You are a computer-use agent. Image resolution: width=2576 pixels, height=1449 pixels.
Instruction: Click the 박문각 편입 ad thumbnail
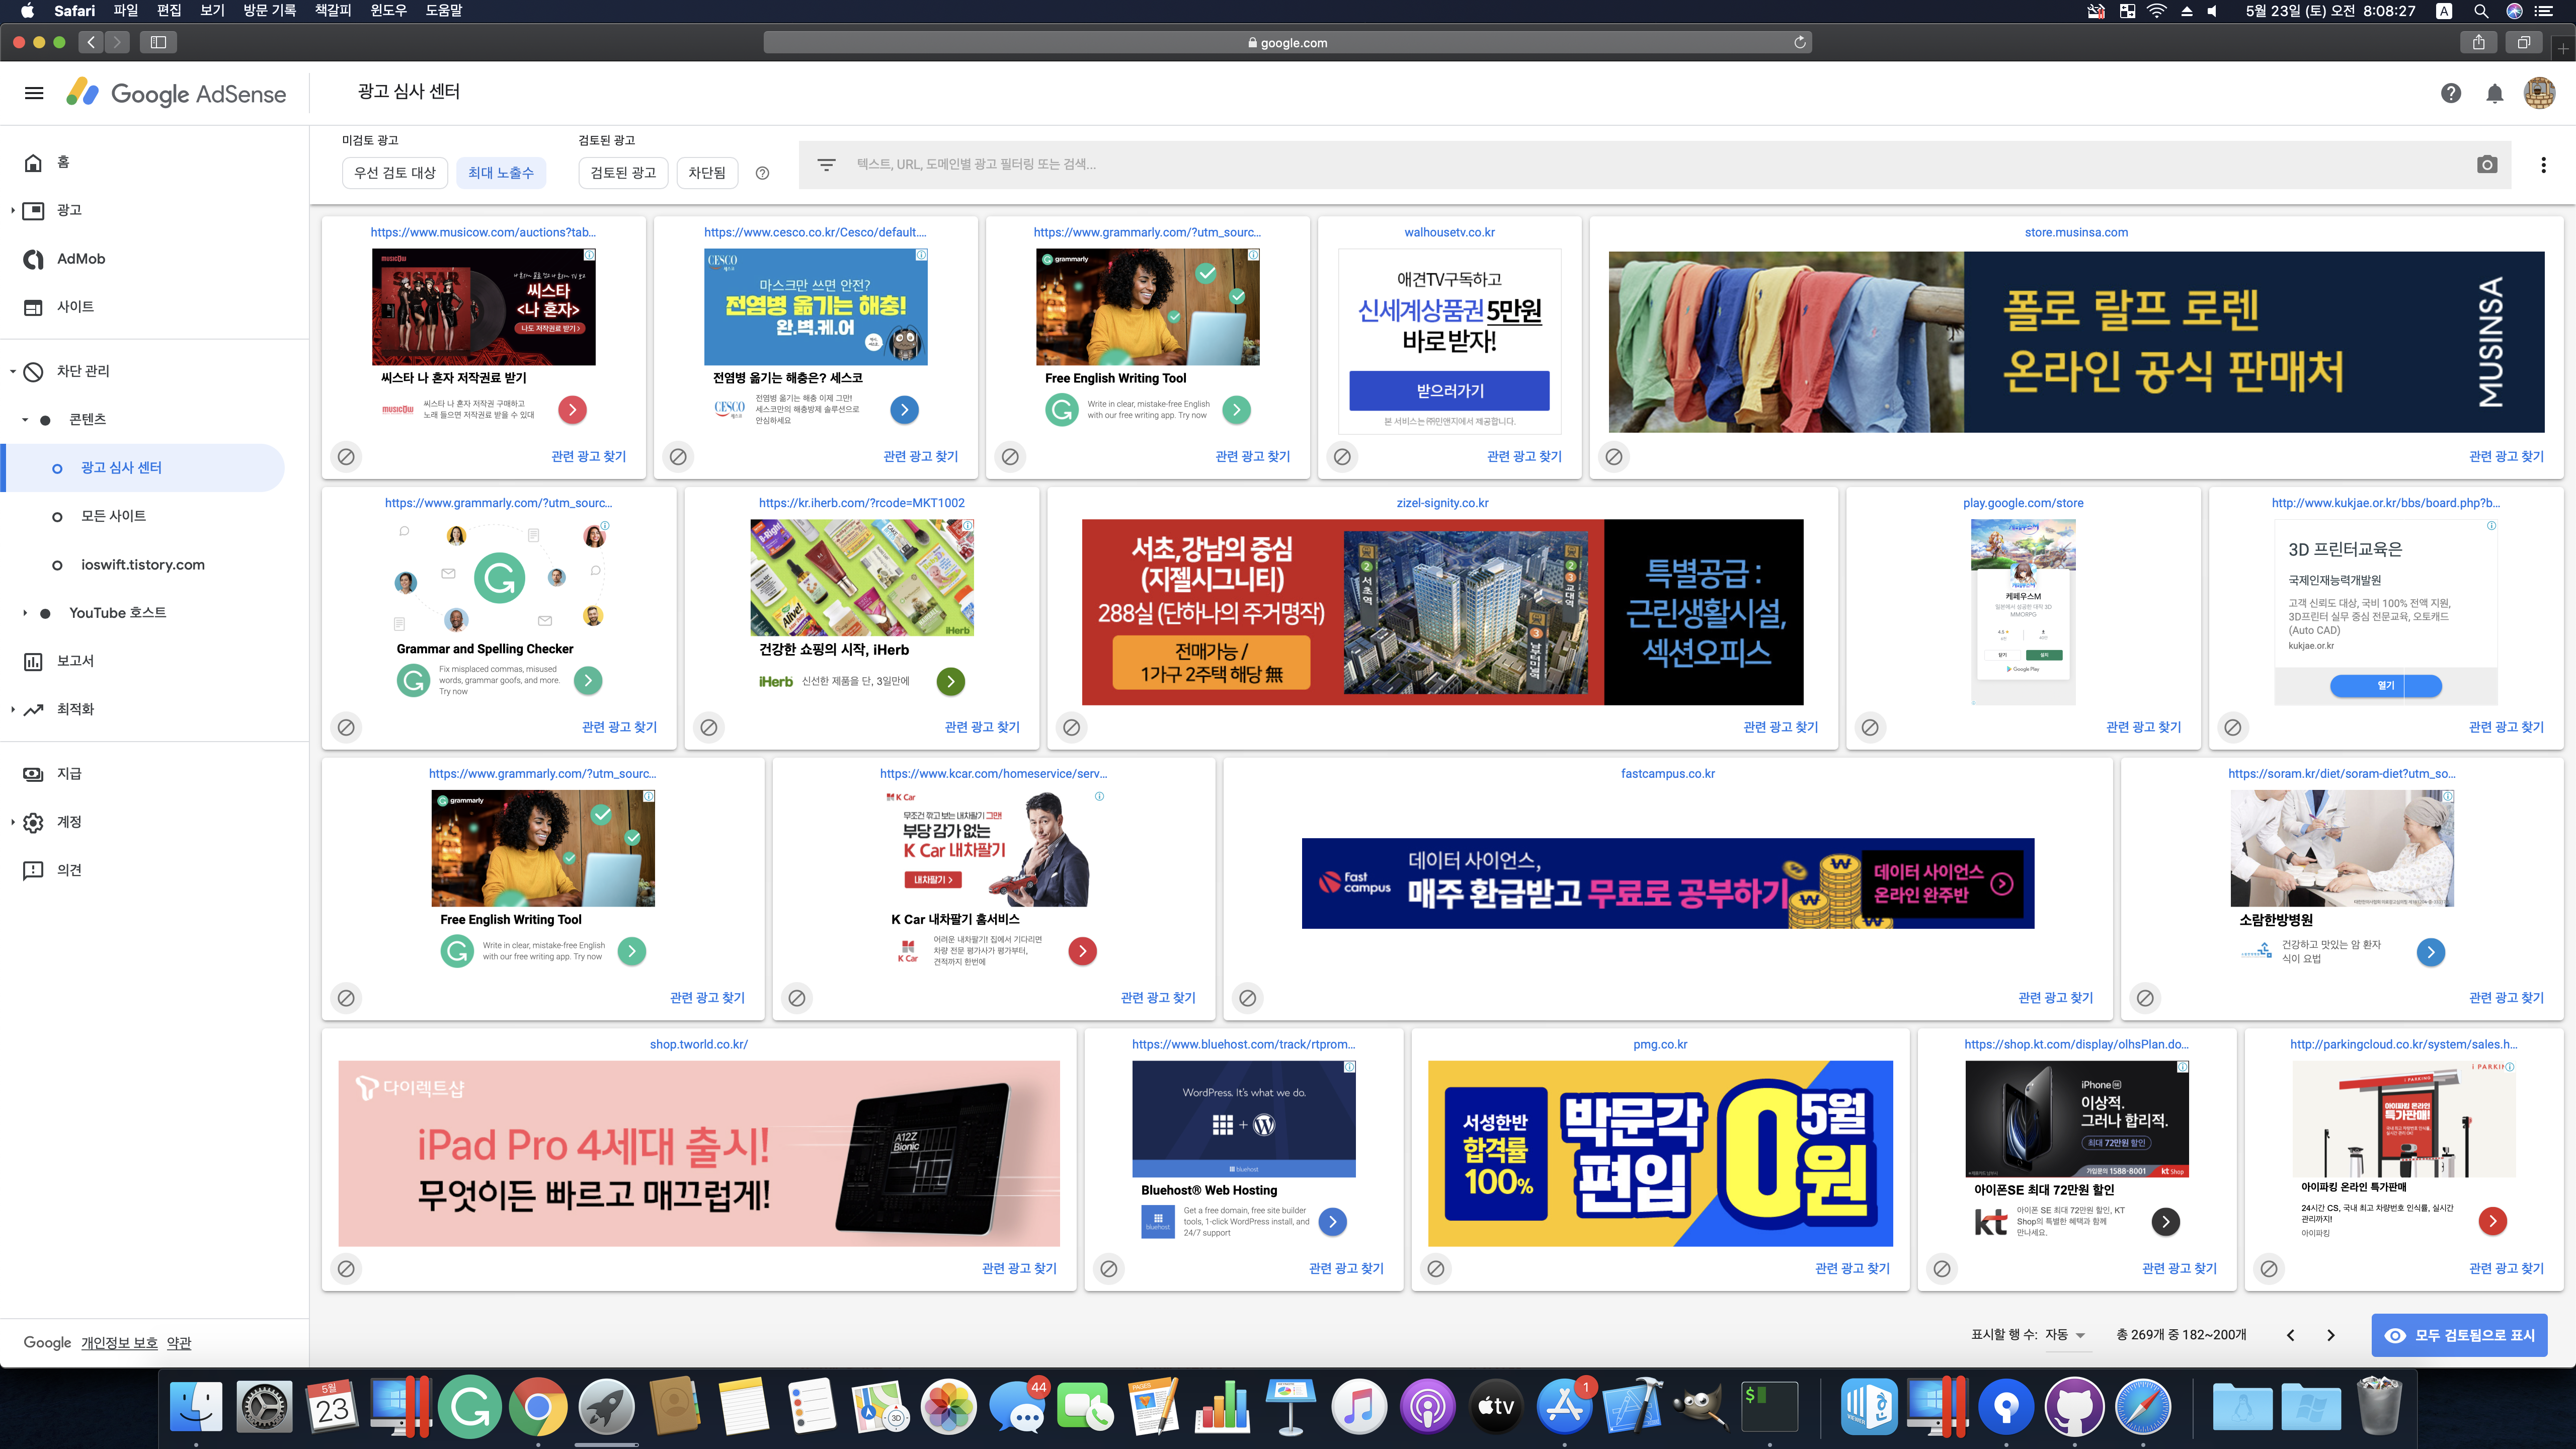tap(1660, 1153)
